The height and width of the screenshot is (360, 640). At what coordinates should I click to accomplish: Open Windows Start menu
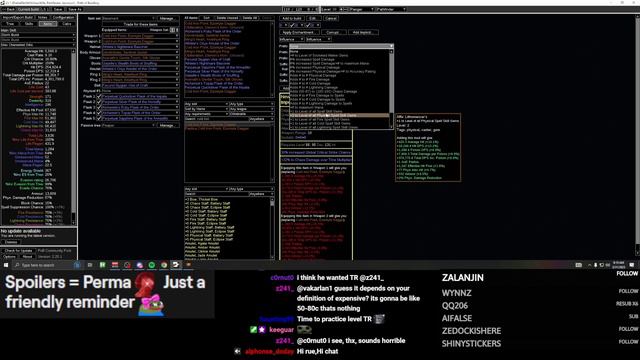pyautogui.click(x=6, y=265)
